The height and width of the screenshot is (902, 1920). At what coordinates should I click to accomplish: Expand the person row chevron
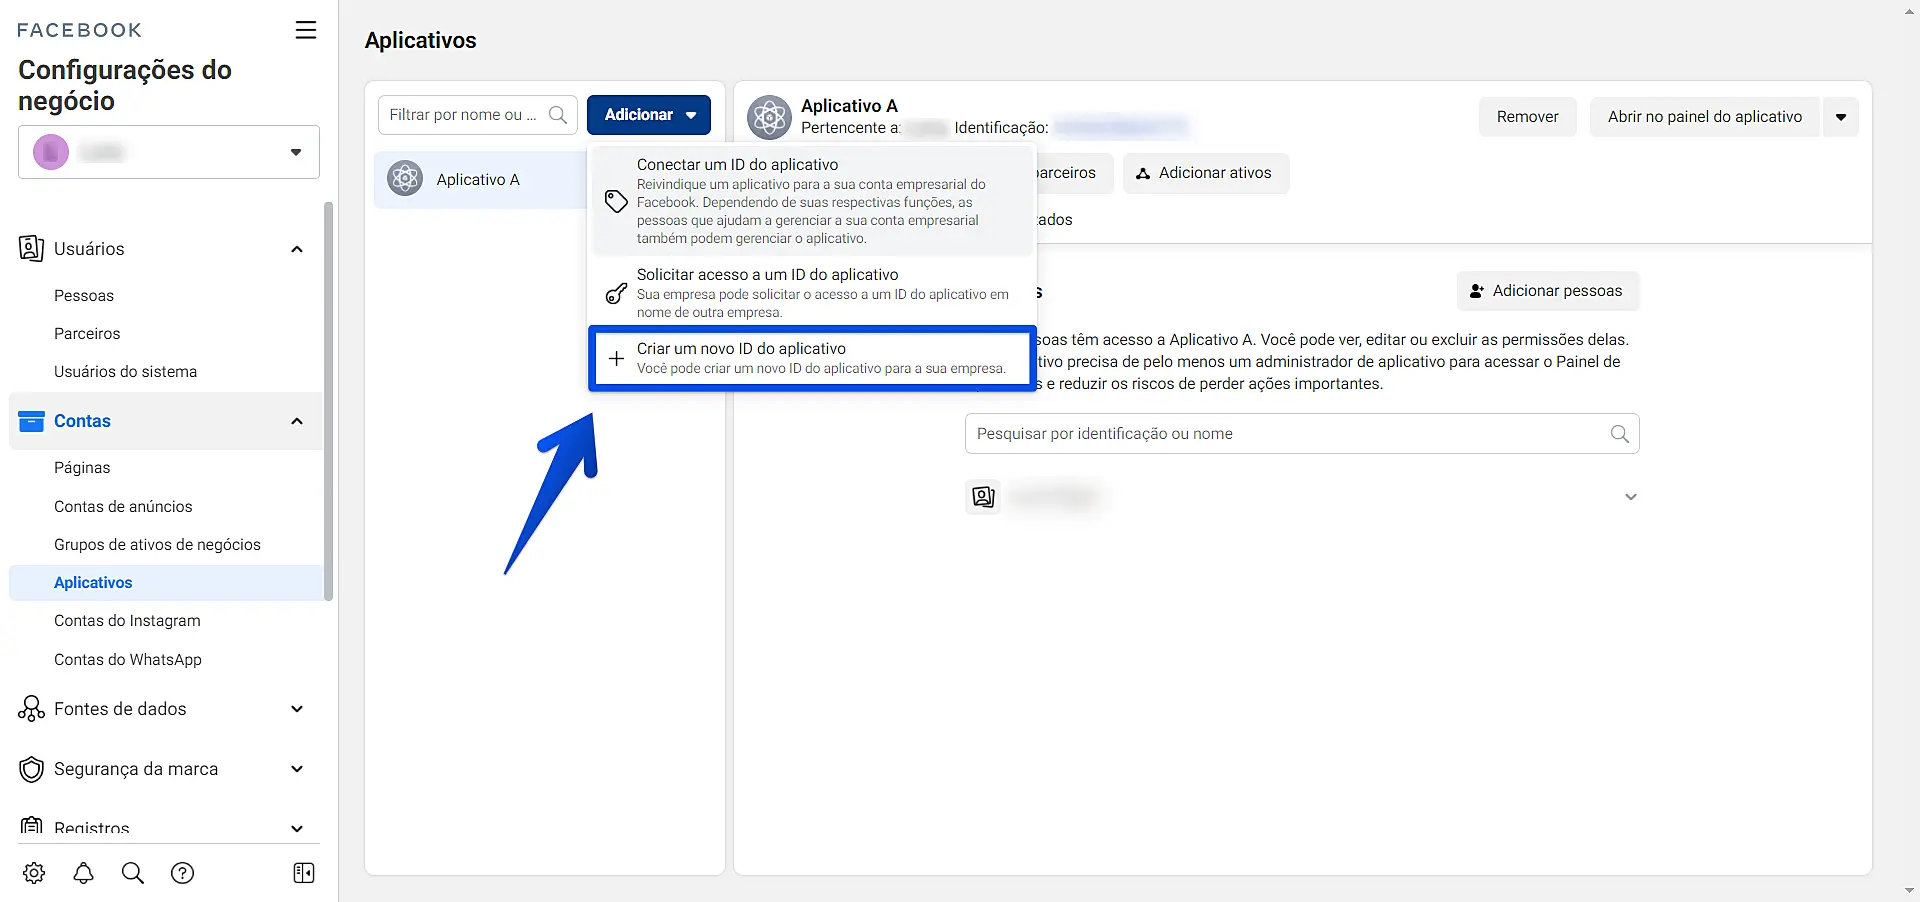1631,497
